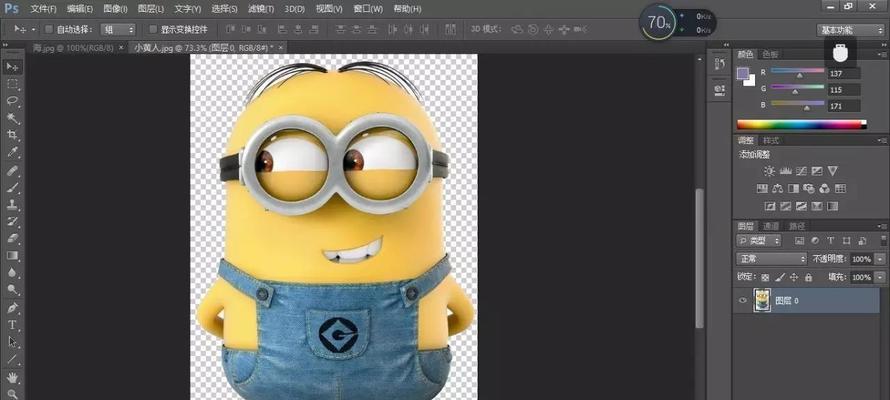Select the Magic Wand tool
This screenshot has width=890, height=400.
pos(12,118)
